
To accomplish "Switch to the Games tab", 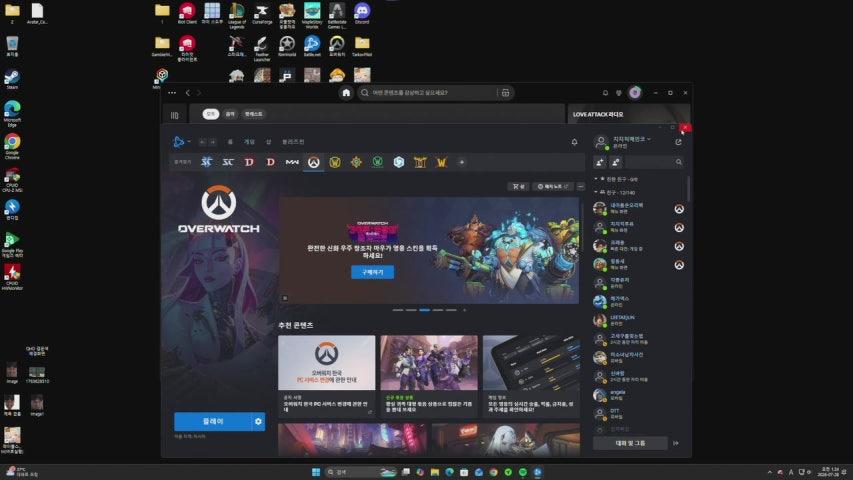I will pyautogui.click(x=249, y=142).
